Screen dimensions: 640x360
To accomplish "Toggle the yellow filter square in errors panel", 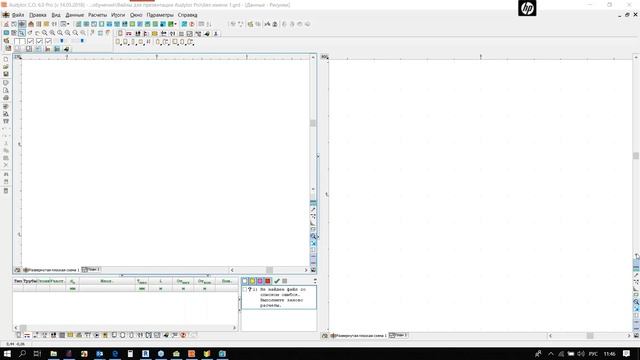I will point(252,281).
